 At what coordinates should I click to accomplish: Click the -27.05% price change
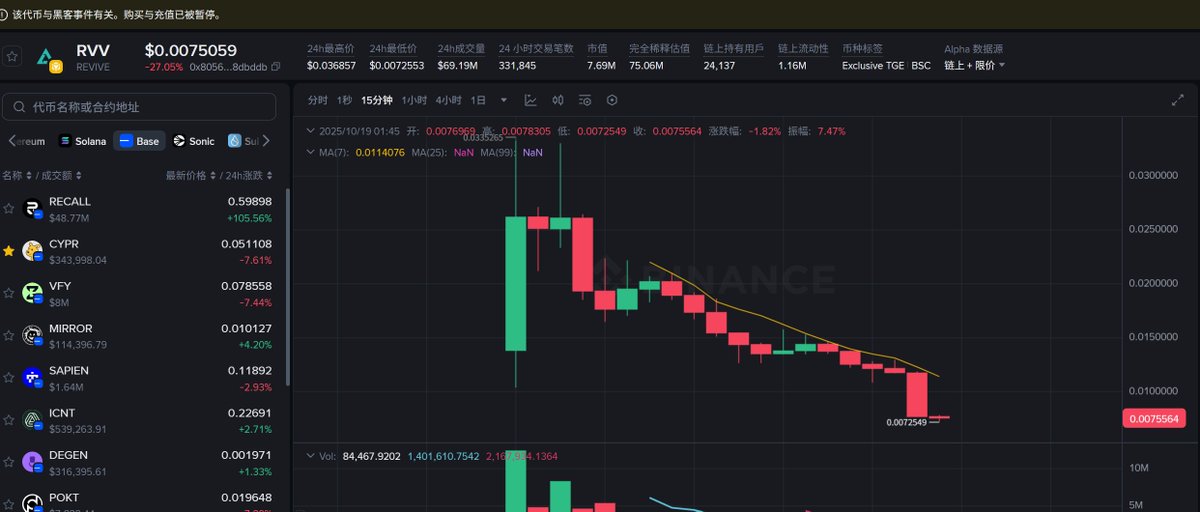click(163, 67)
